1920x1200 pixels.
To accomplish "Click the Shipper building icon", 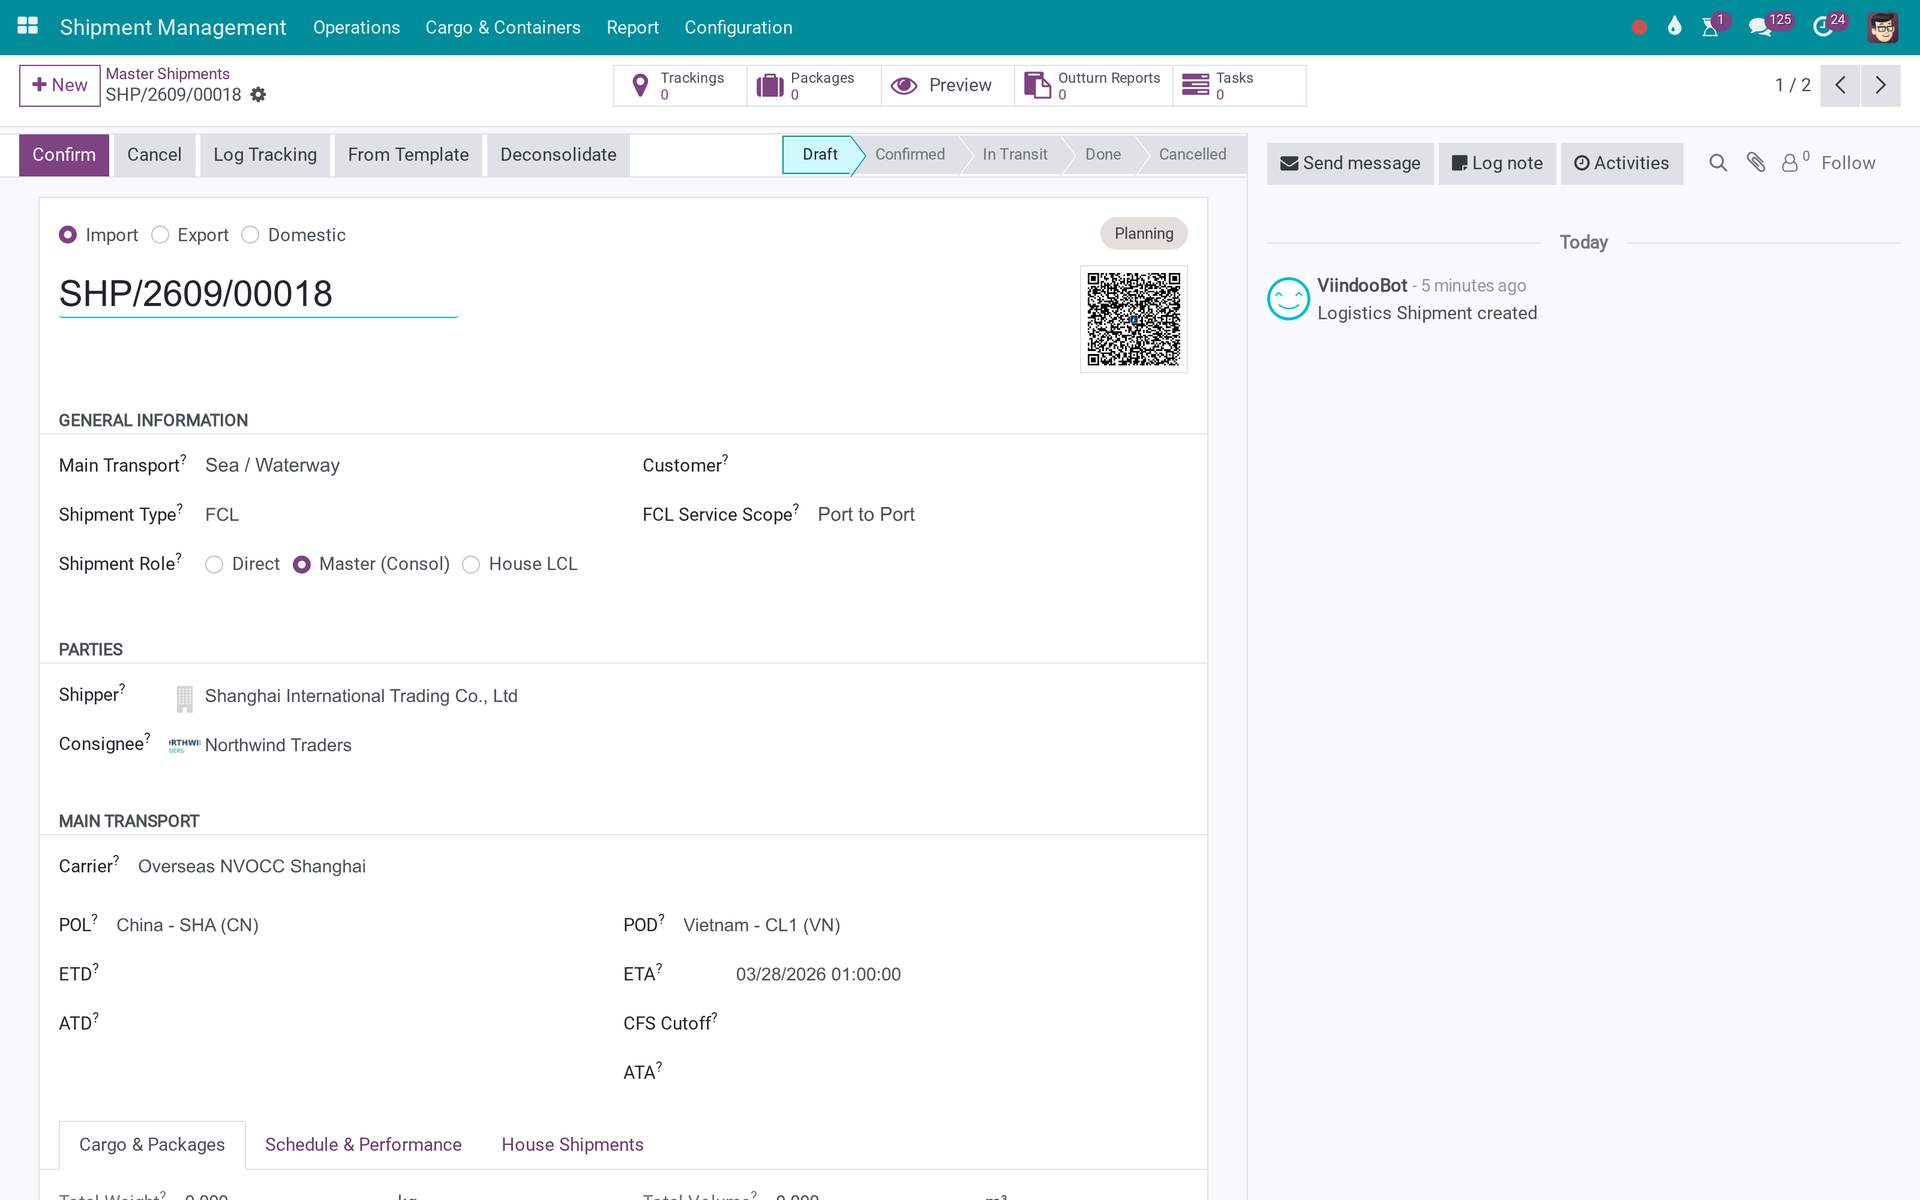I will (x=184, y=699).
